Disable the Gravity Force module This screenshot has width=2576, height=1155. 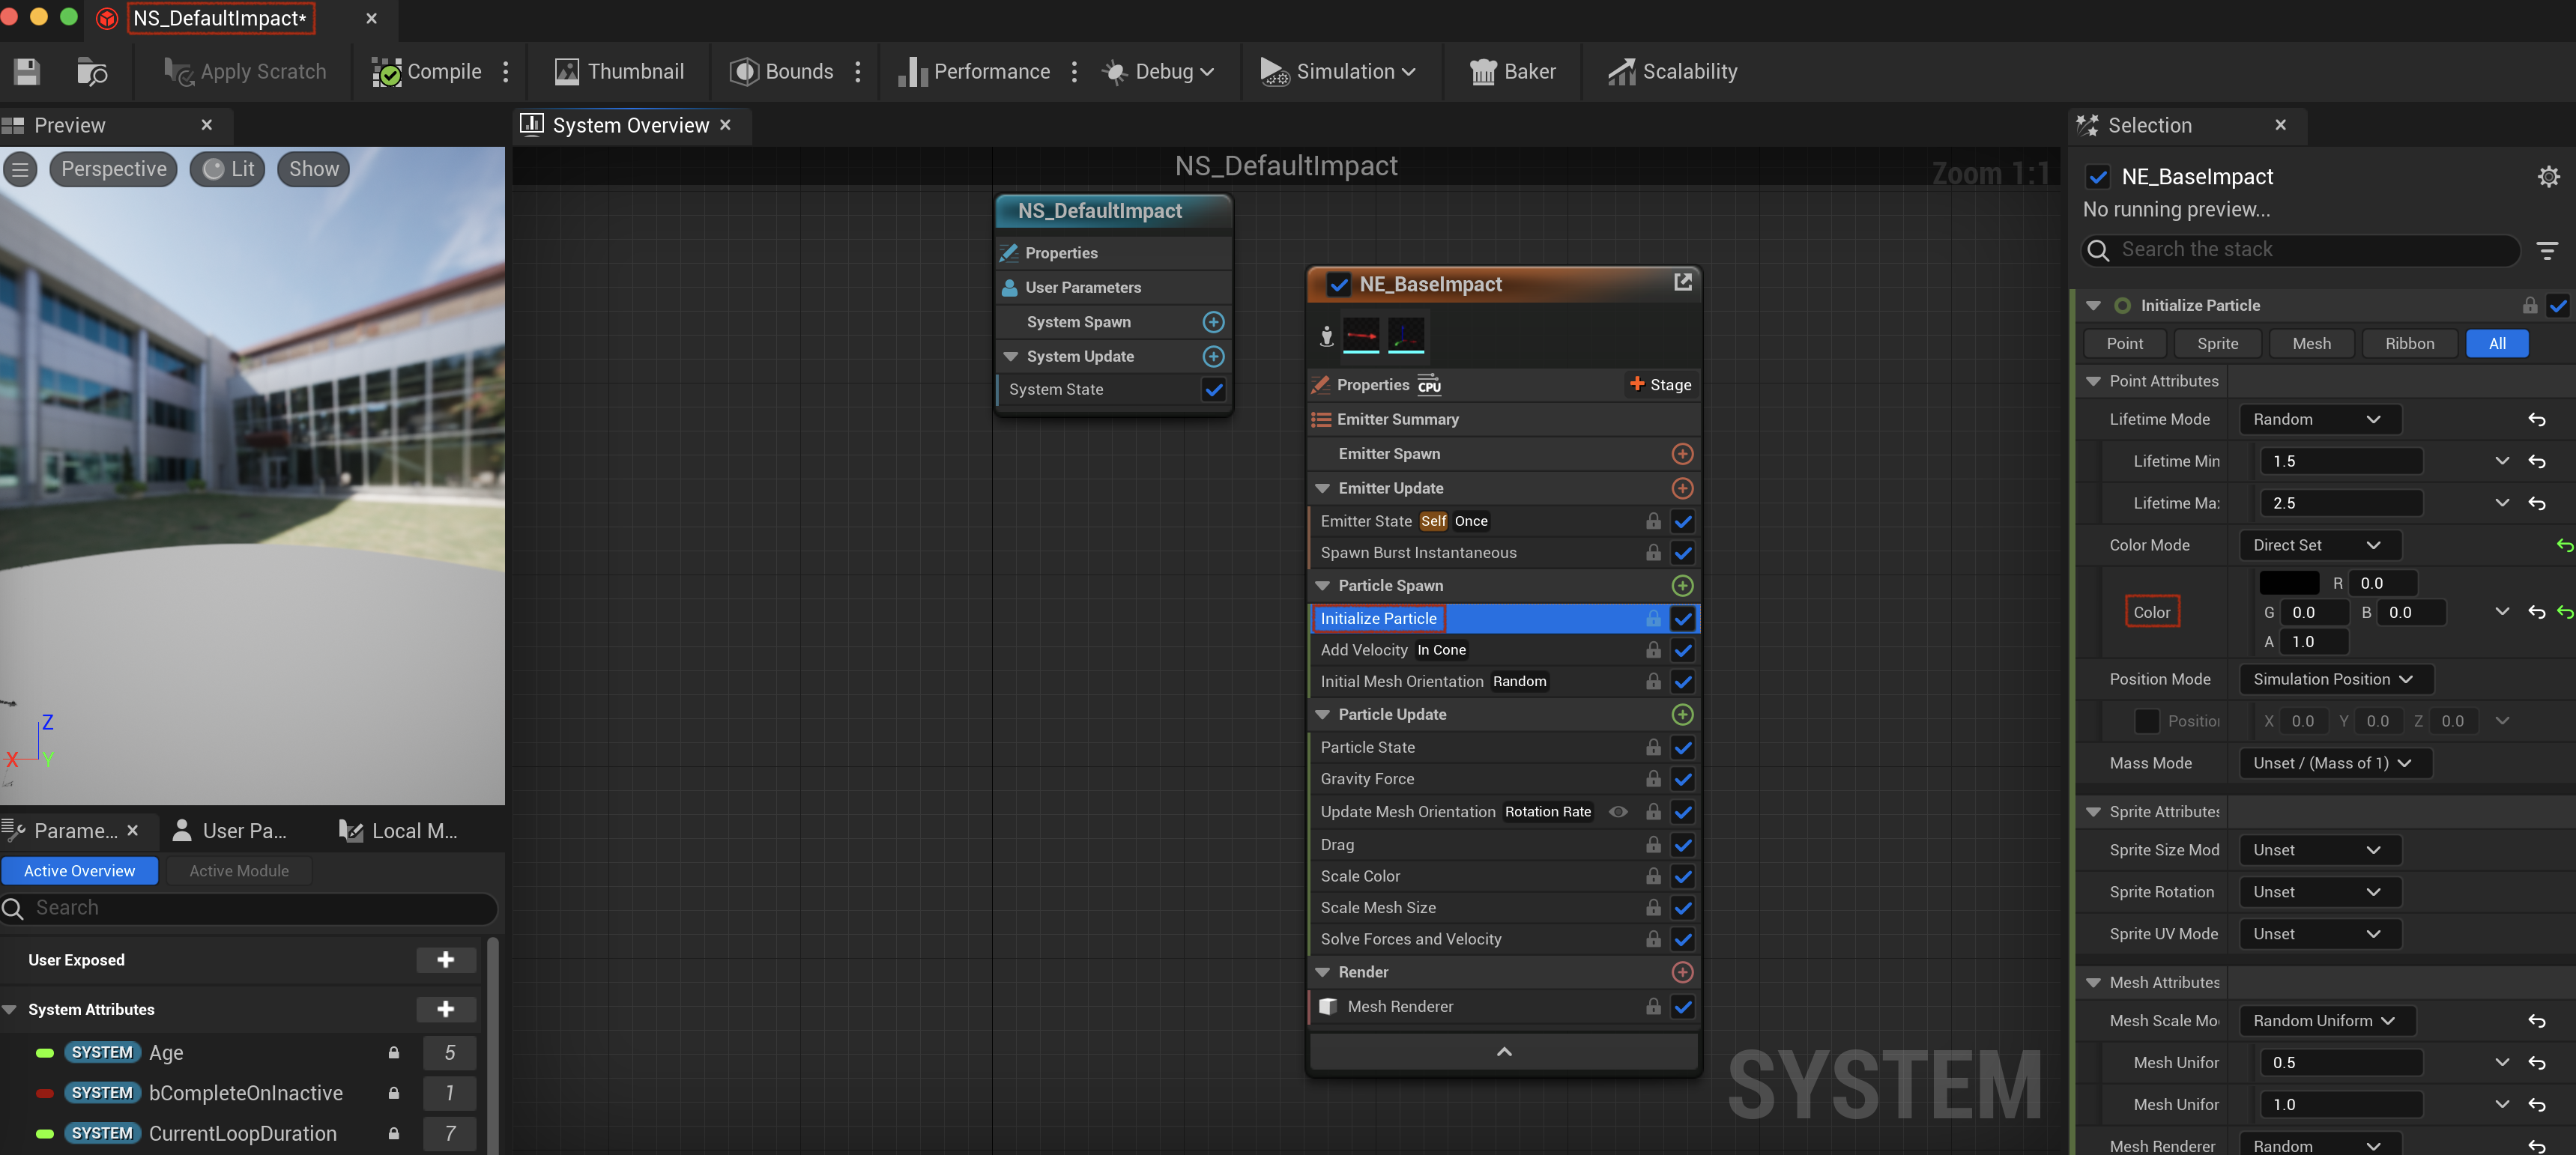(1683, 779)
